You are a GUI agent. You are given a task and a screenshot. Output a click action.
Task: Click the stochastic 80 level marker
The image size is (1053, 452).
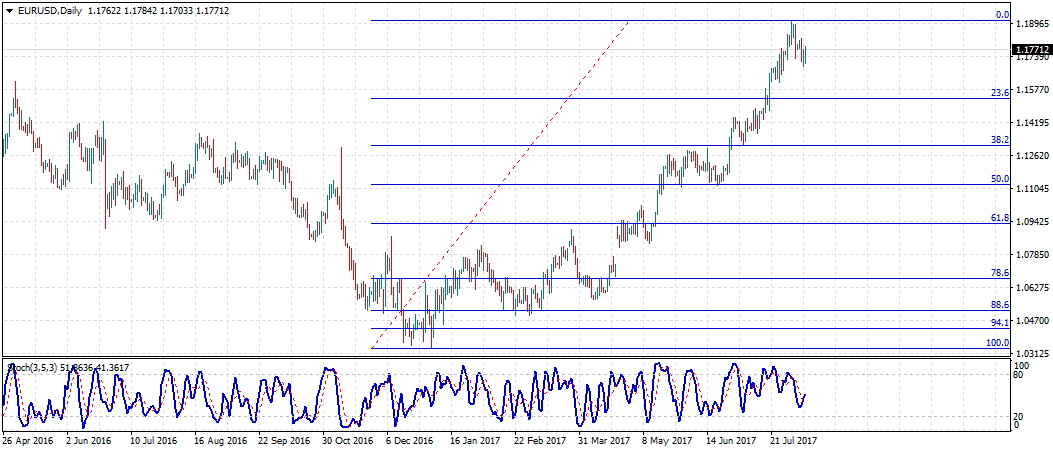tap(1018, 376)
